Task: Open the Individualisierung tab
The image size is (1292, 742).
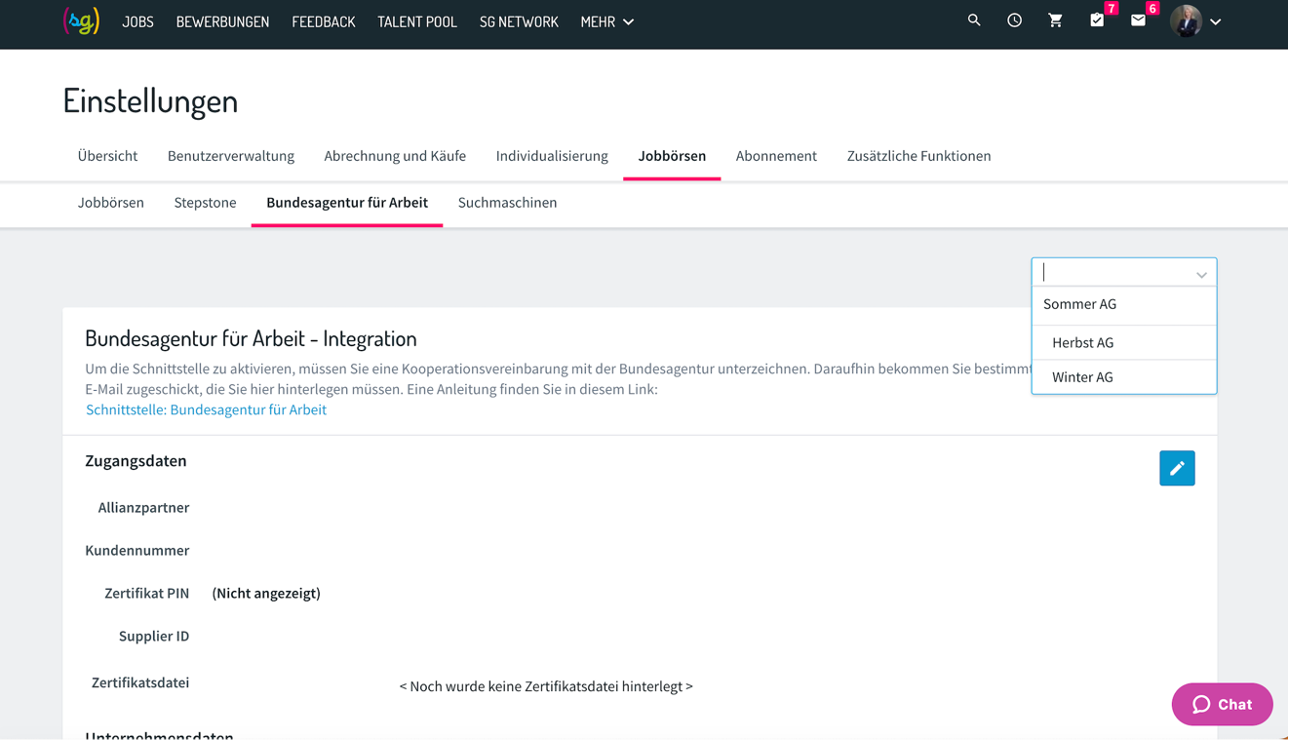Action: pyautogui.click(x=552, y=156)
